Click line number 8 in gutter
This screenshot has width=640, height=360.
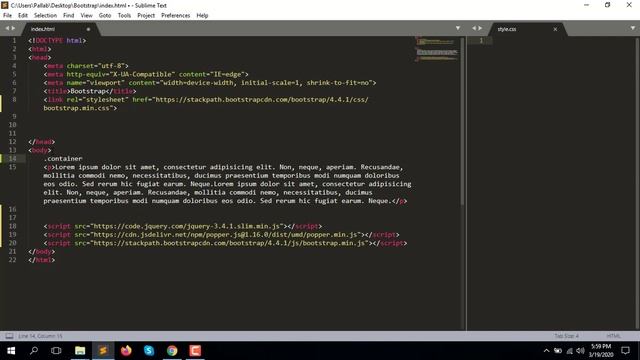14,100
